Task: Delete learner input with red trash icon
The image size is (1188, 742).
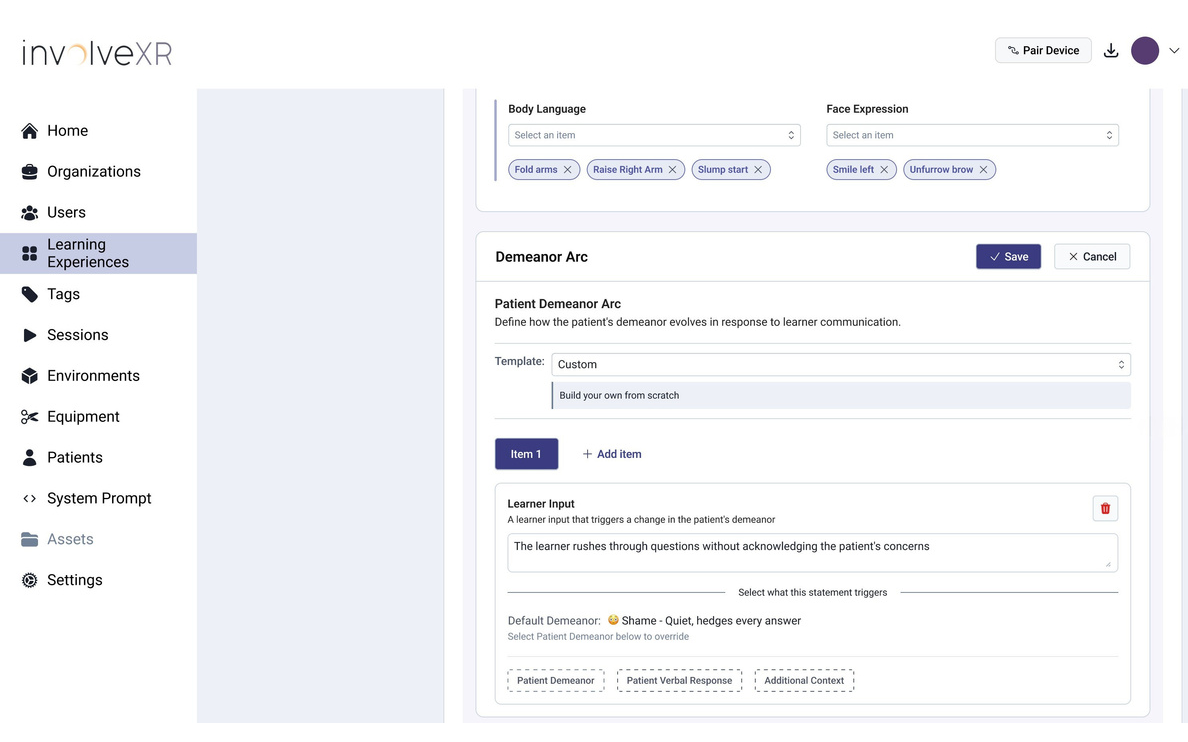Action: [1105, 509]
